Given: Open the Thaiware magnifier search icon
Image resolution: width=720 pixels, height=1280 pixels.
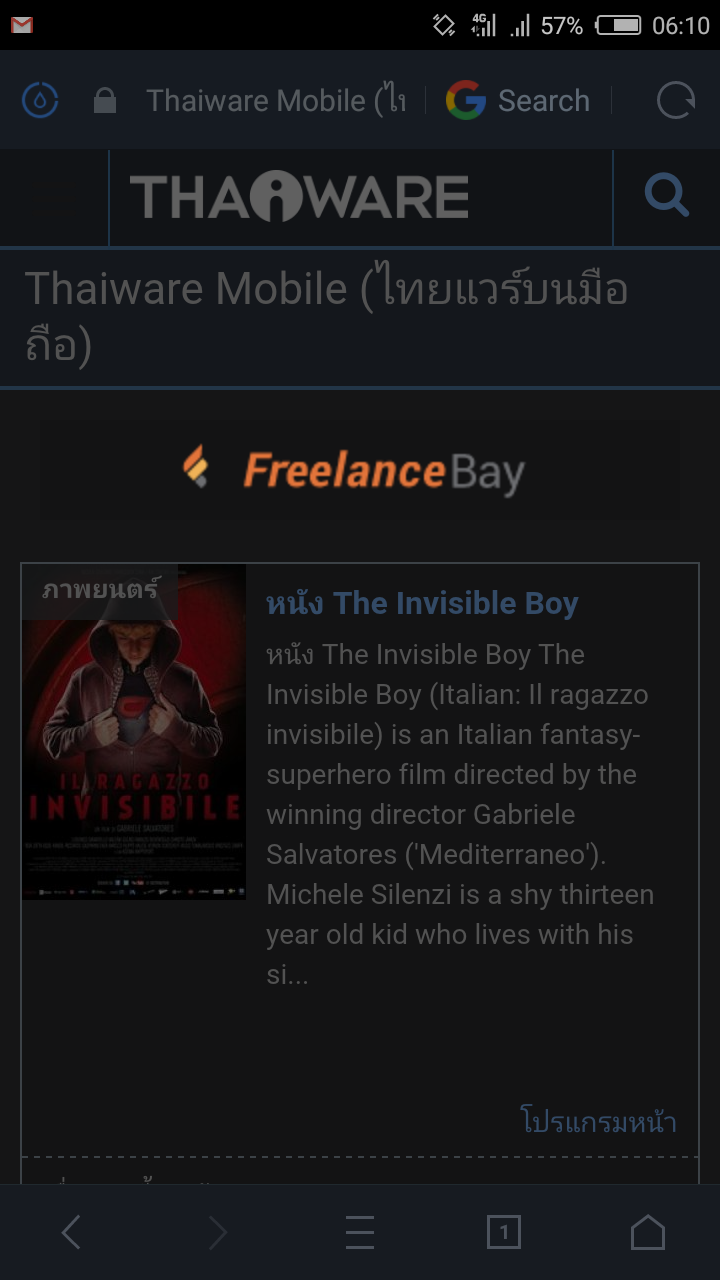Looking at the screenshot, I should click(x=666, y=196).
